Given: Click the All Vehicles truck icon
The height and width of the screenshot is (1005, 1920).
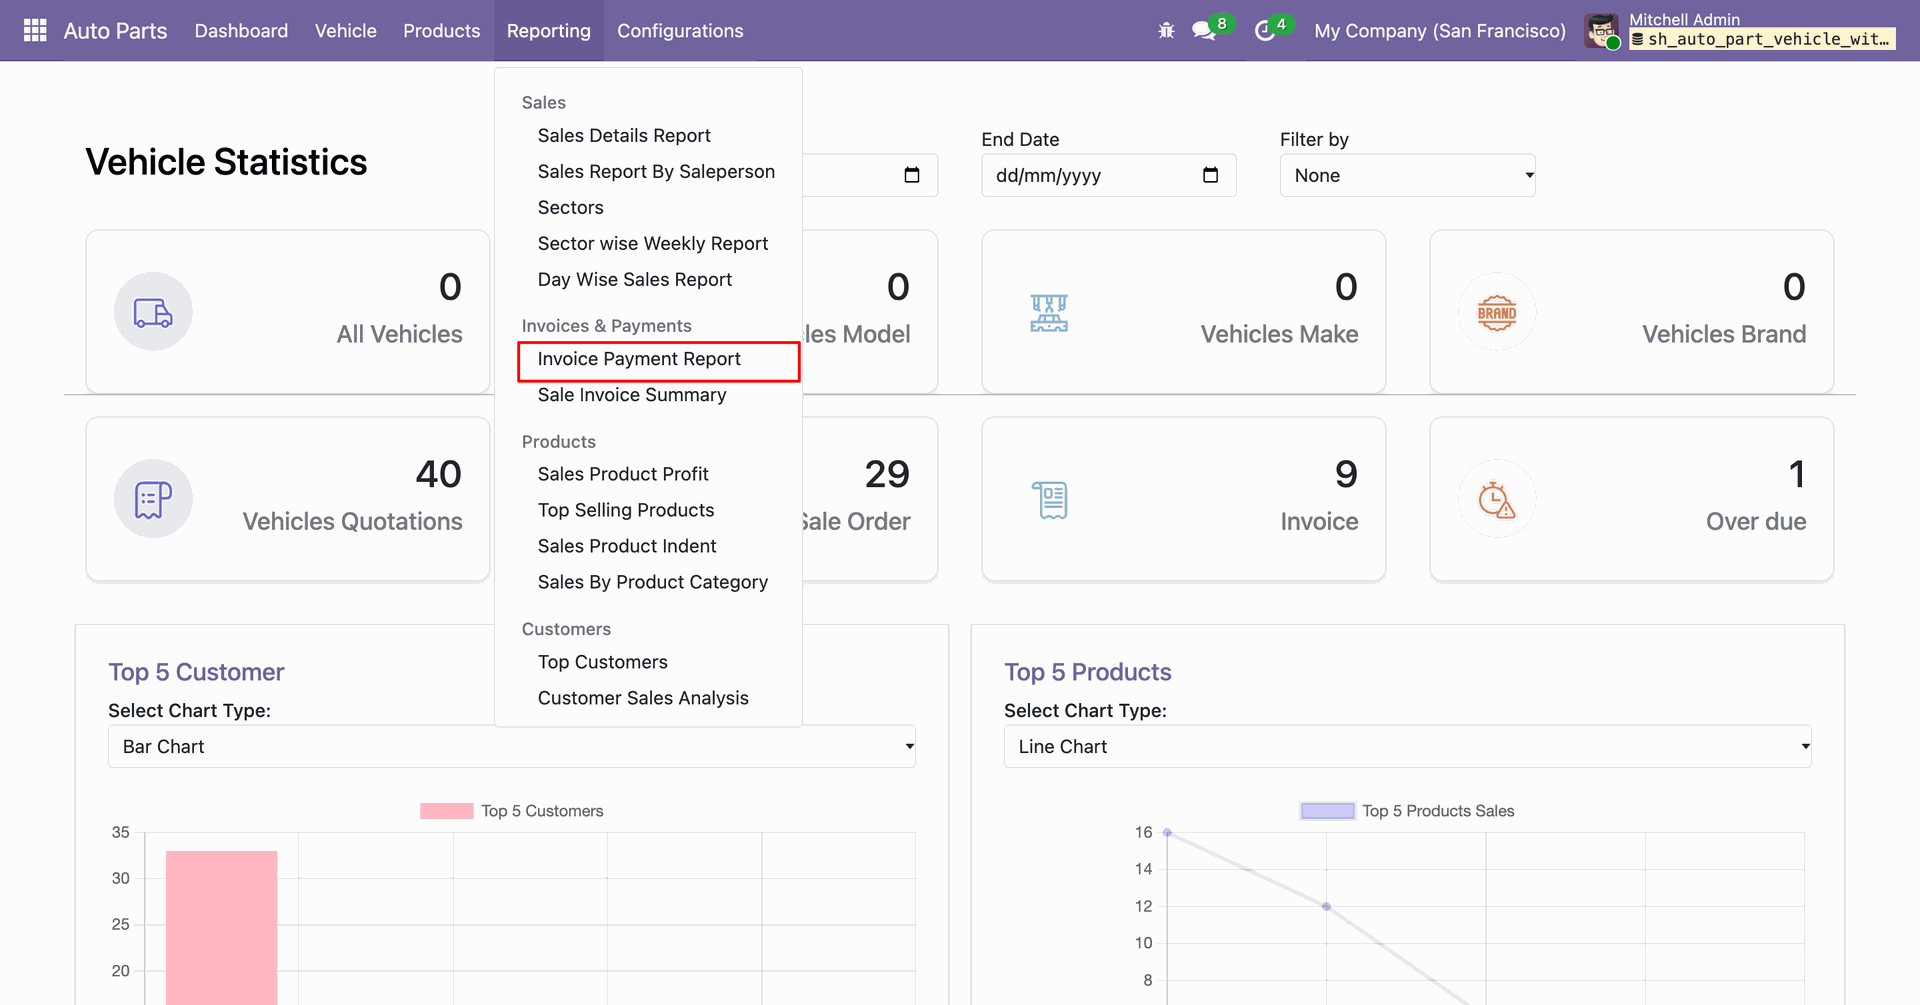Looking at the screenshot, I should 153,312.
